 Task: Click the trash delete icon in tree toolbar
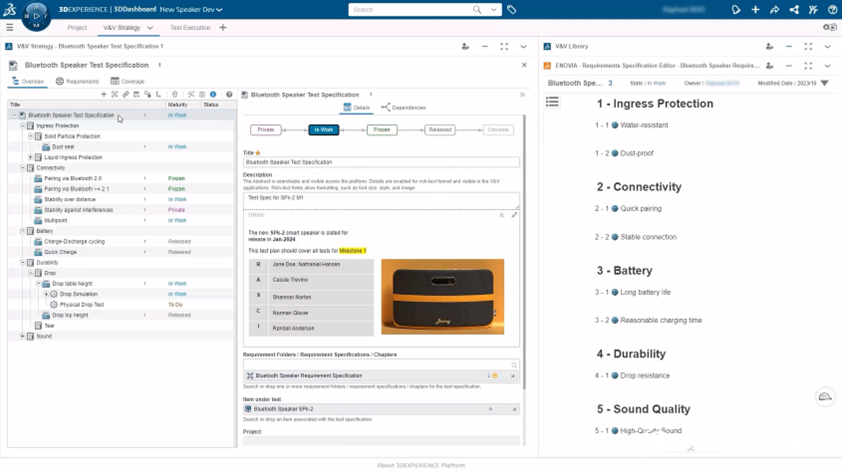(x=175, y=95)
